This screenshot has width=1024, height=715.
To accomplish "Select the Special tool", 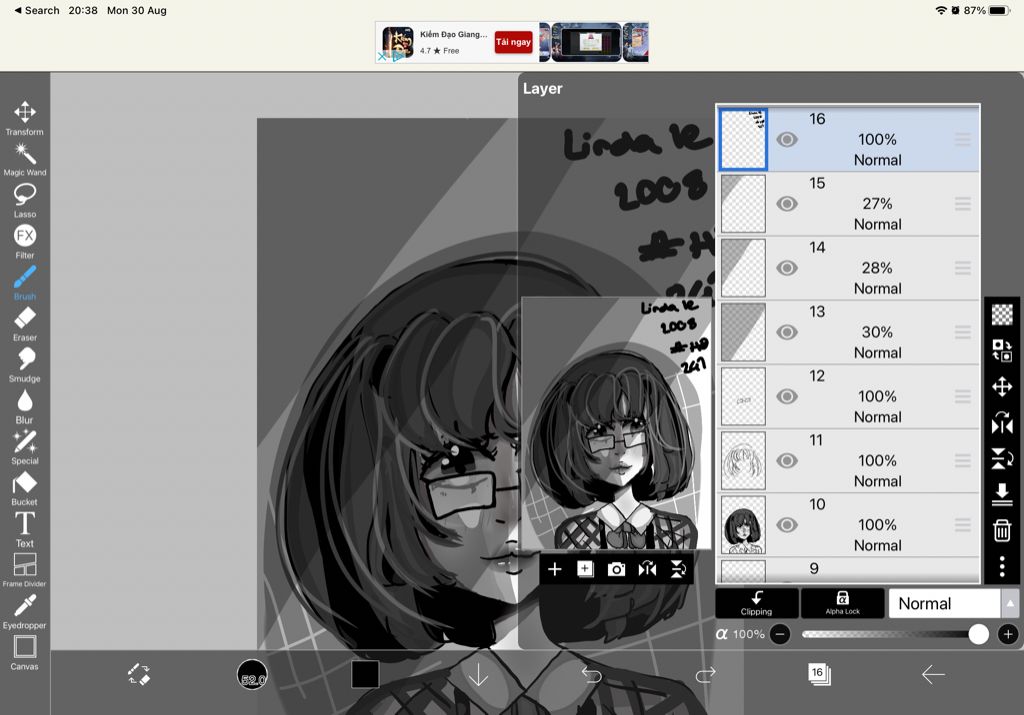I will point(25,447).
